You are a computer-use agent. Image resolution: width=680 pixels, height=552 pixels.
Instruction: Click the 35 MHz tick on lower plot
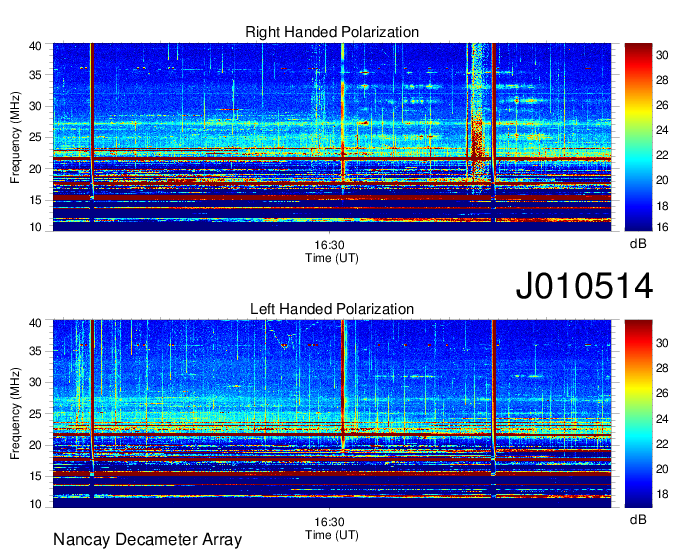(x=35, y=351)
